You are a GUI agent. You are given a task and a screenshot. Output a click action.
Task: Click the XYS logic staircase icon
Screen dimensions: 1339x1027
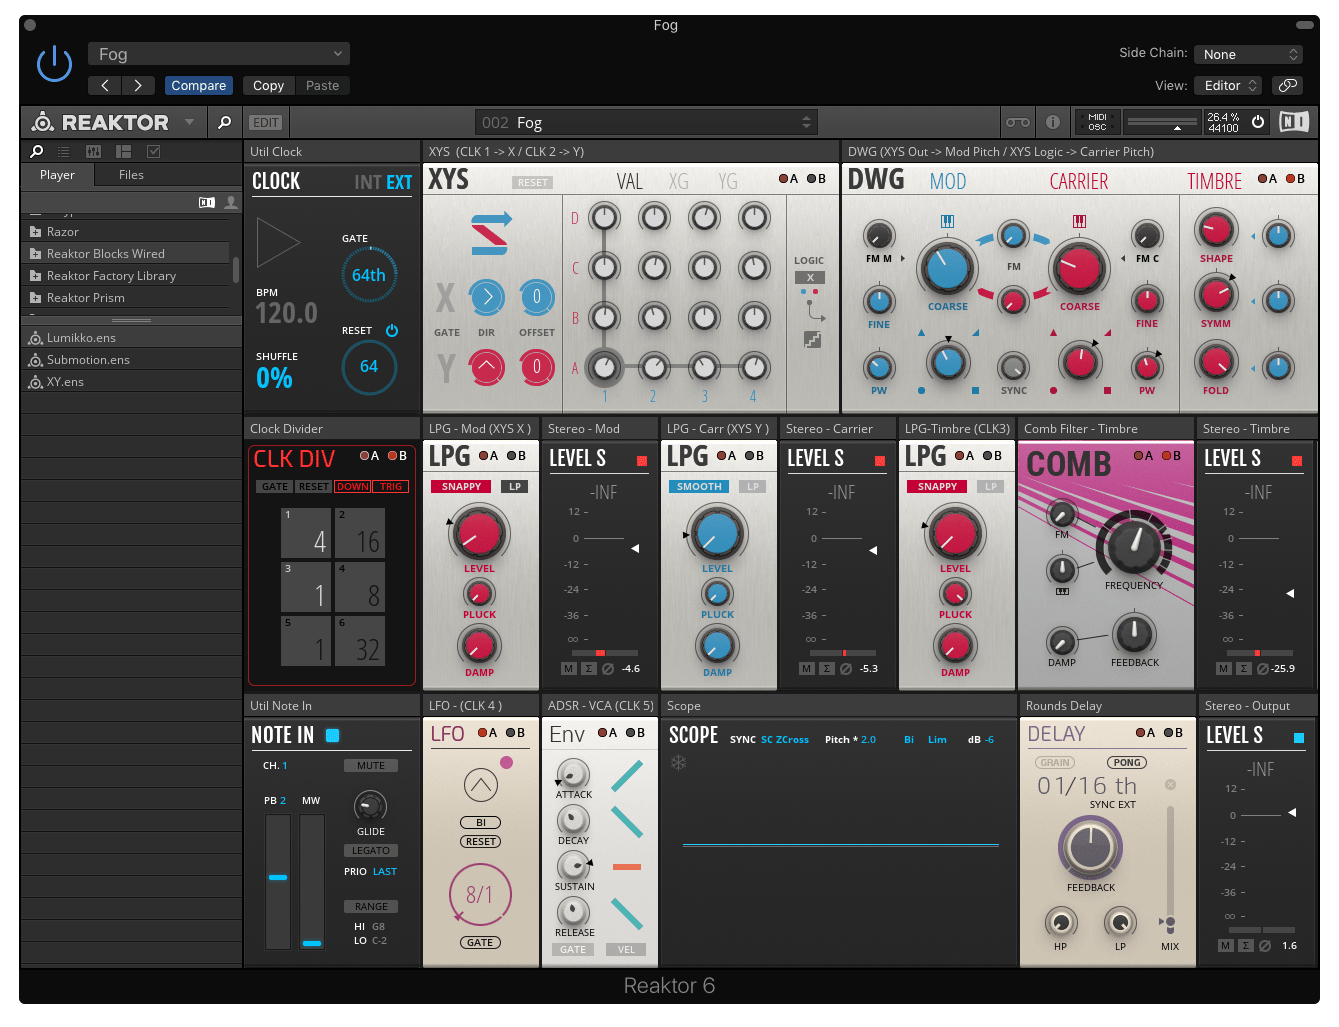click(x=812, y=340)
